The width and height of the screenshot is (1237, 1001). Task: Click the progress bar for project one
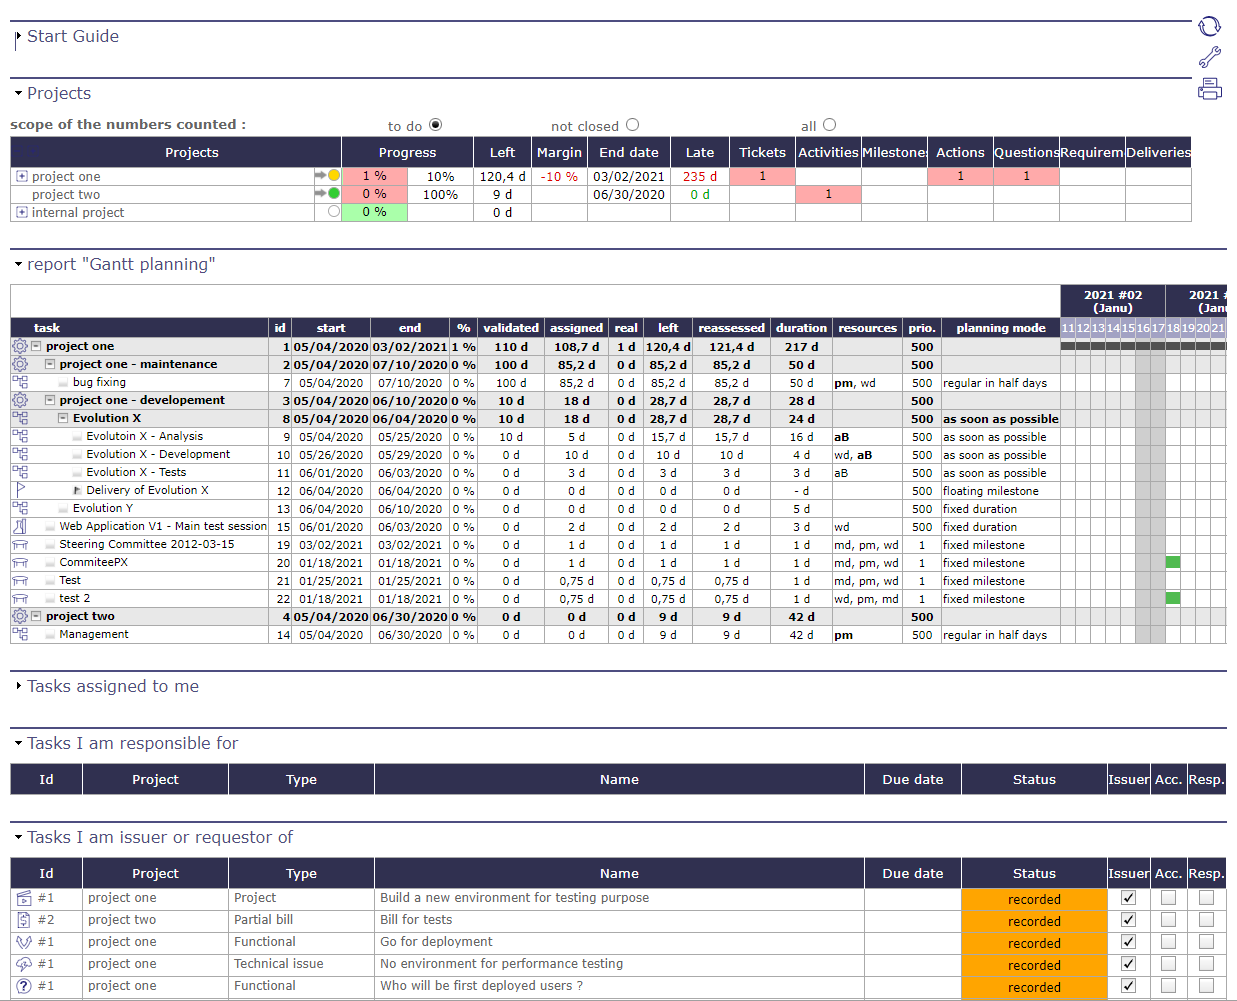coord(375,176)
